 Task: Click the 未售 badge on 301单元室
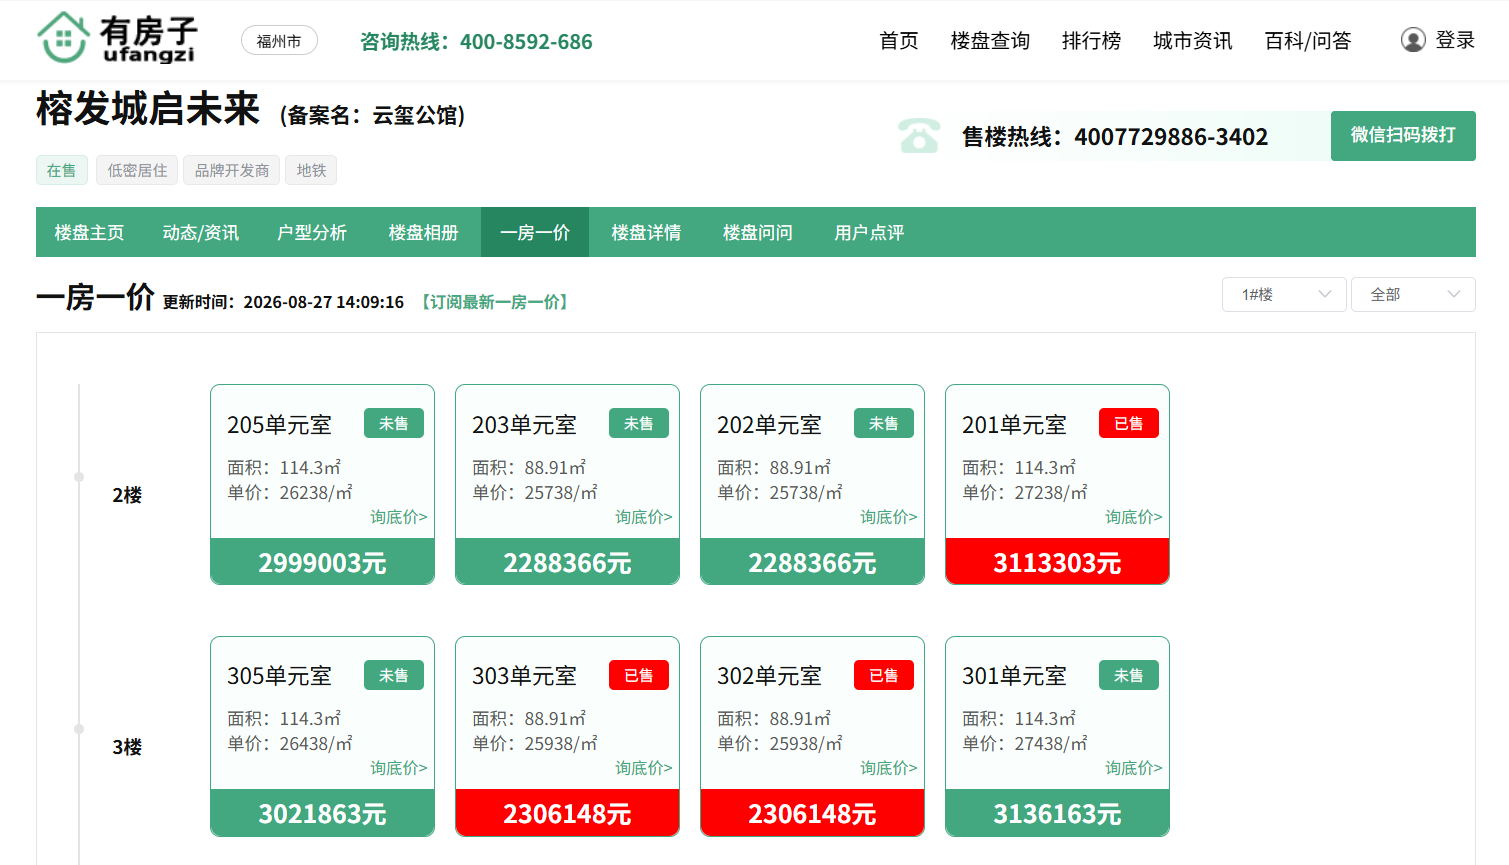click(x=1129, y=675)
